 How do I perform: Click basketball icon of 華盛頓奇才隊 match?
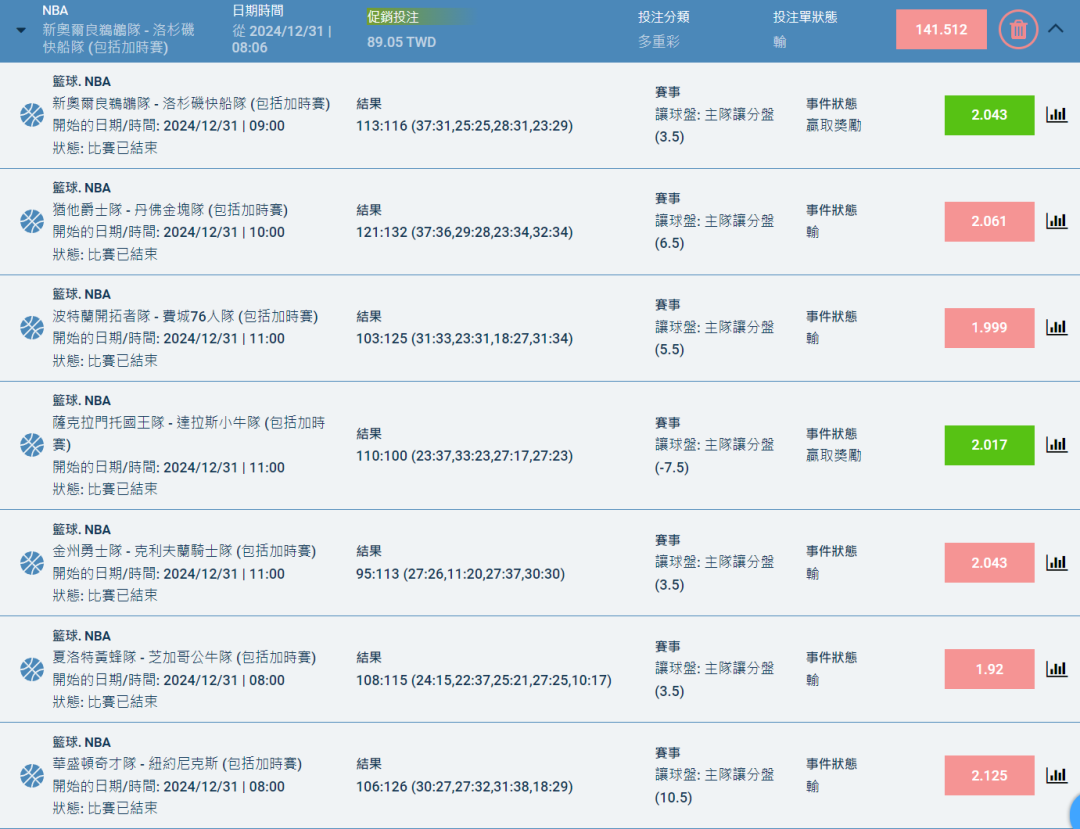pos(32,775)
